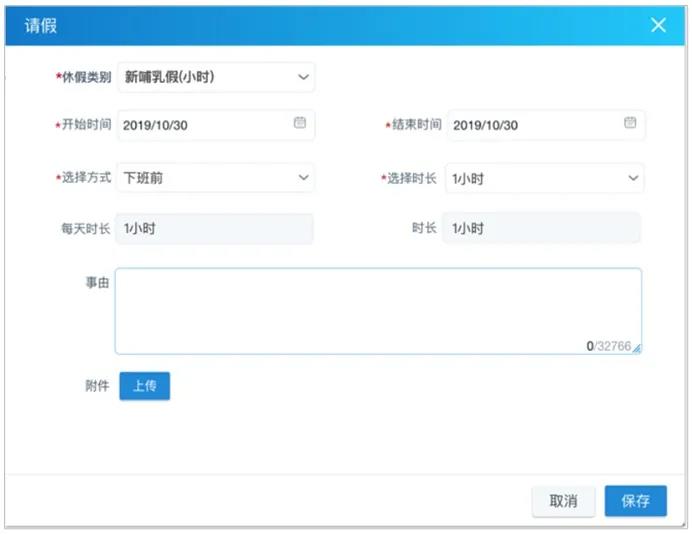The height and width of the screenshot is (534, 692).
Task: Click the resize handle of 事由 textarea
Action: (x=636, y=348)
